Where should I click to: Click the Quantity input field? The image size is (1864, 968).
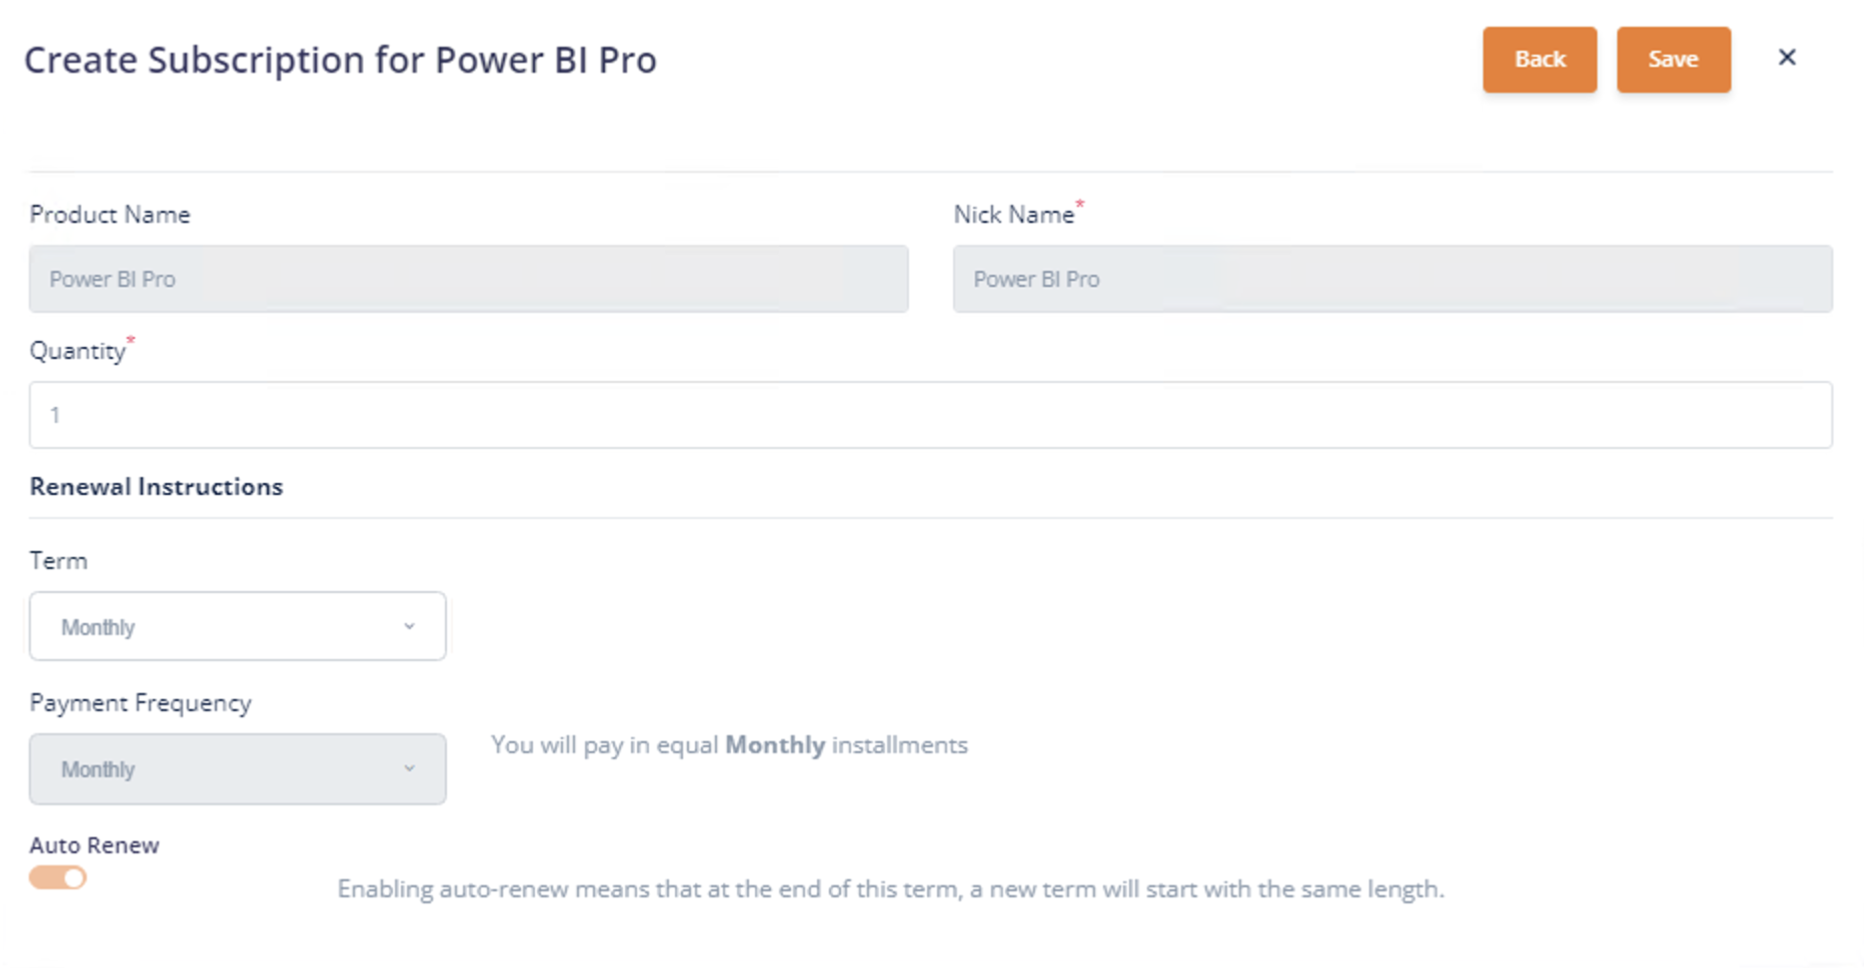(930, 415)
